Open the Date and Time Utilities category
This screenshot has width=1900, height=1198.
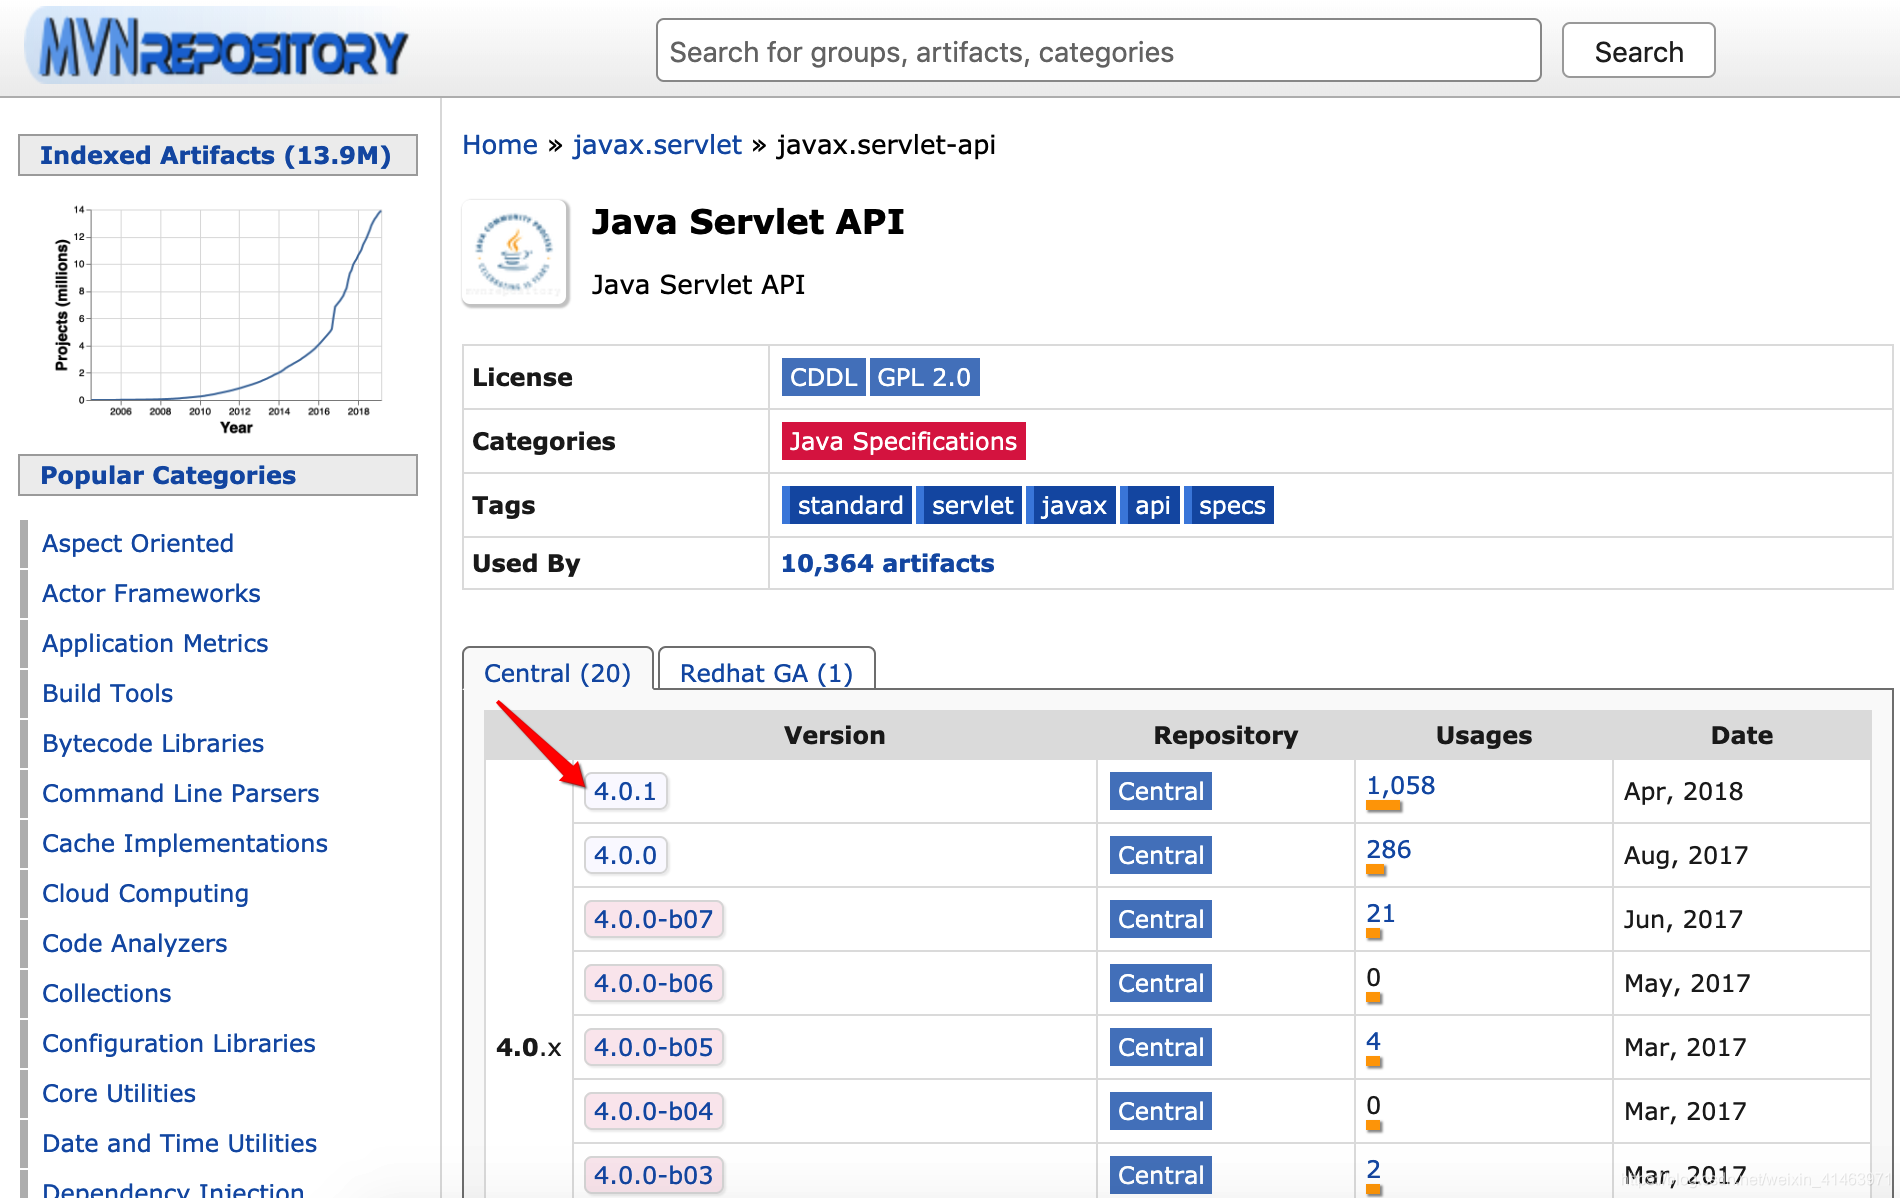(179, 1143)
